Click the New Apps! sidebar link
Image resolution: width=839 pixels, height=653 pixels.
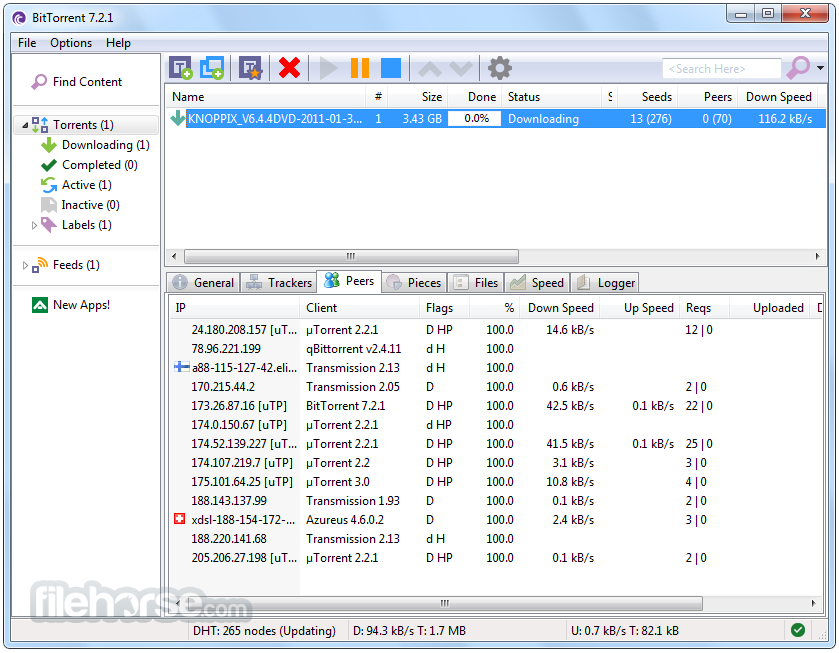[x=81, y=305]
